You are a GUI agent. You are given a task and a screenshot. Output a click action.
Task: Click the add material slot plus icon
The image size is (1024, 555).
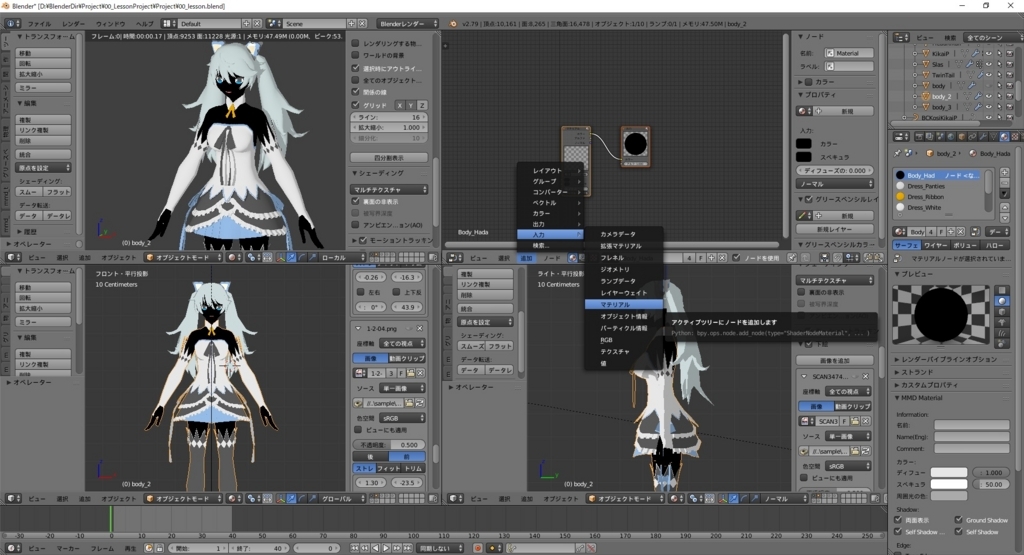point(1004,173)
